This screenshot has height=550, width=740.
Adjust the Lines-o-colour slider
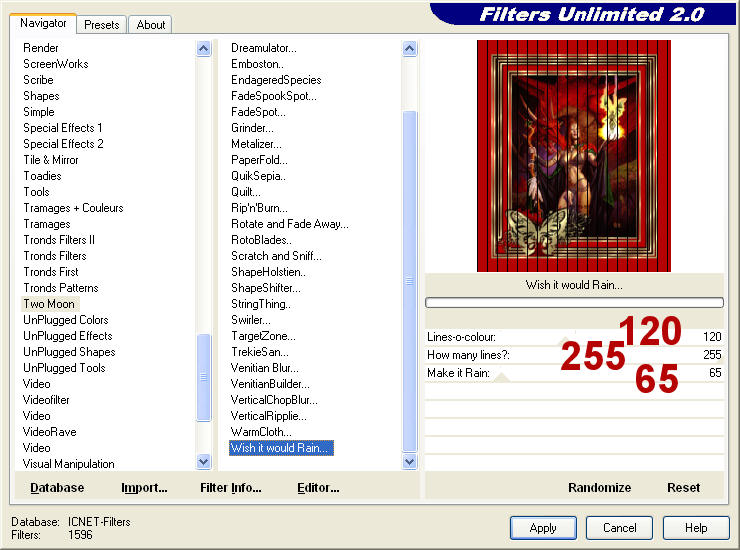(574, 337)
